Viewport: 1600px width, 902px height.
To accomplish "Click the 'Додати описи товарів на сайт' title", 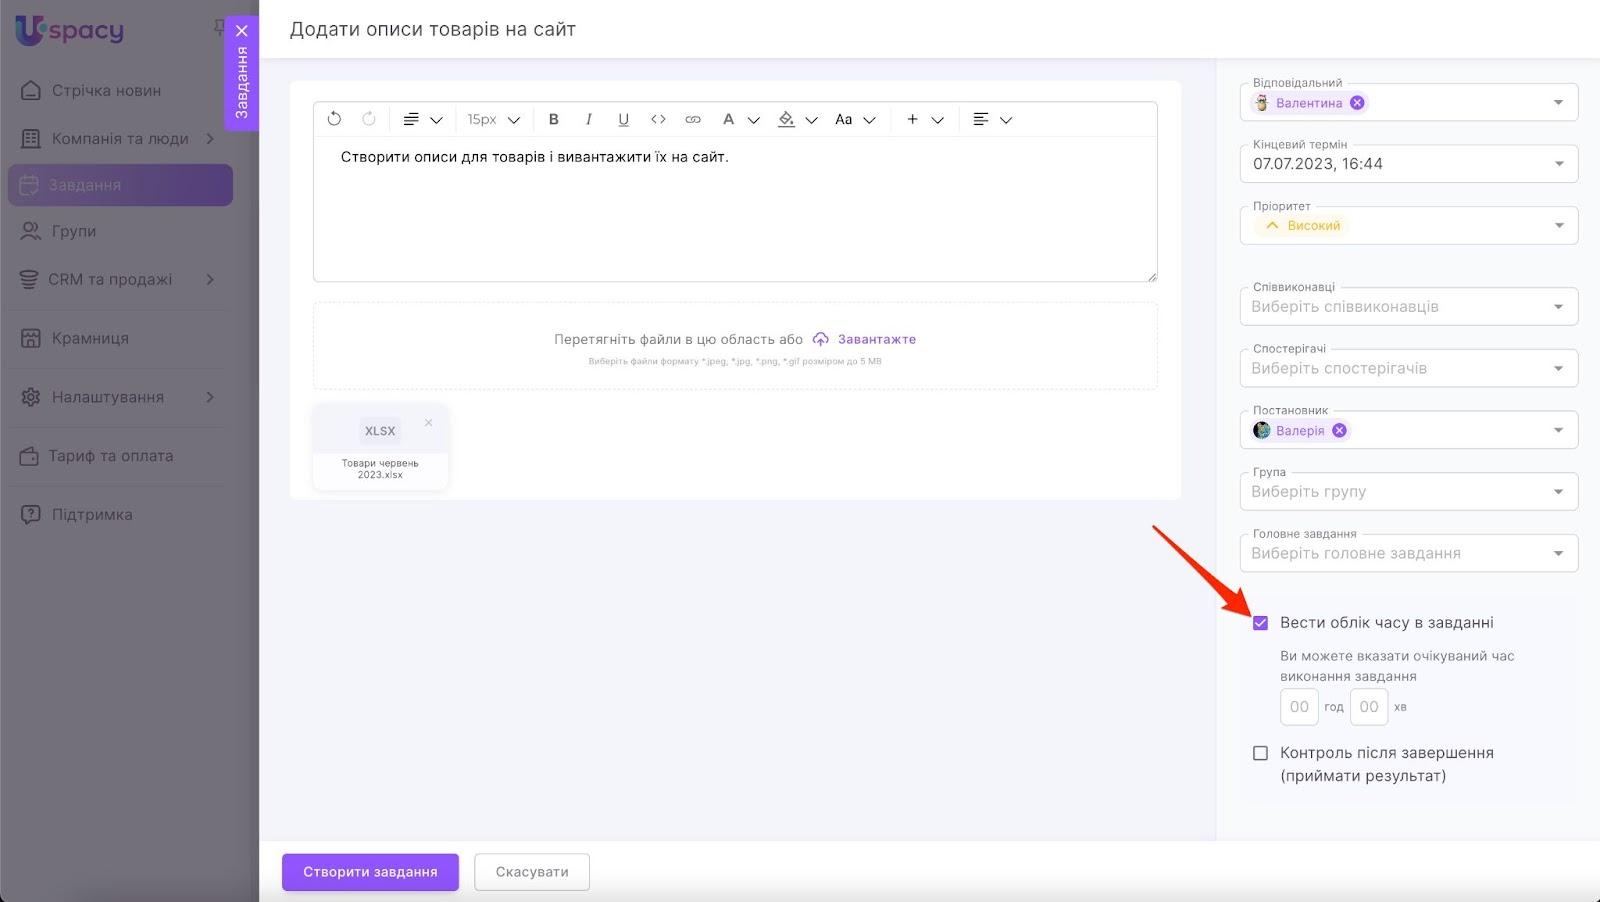I will (433, 29).
